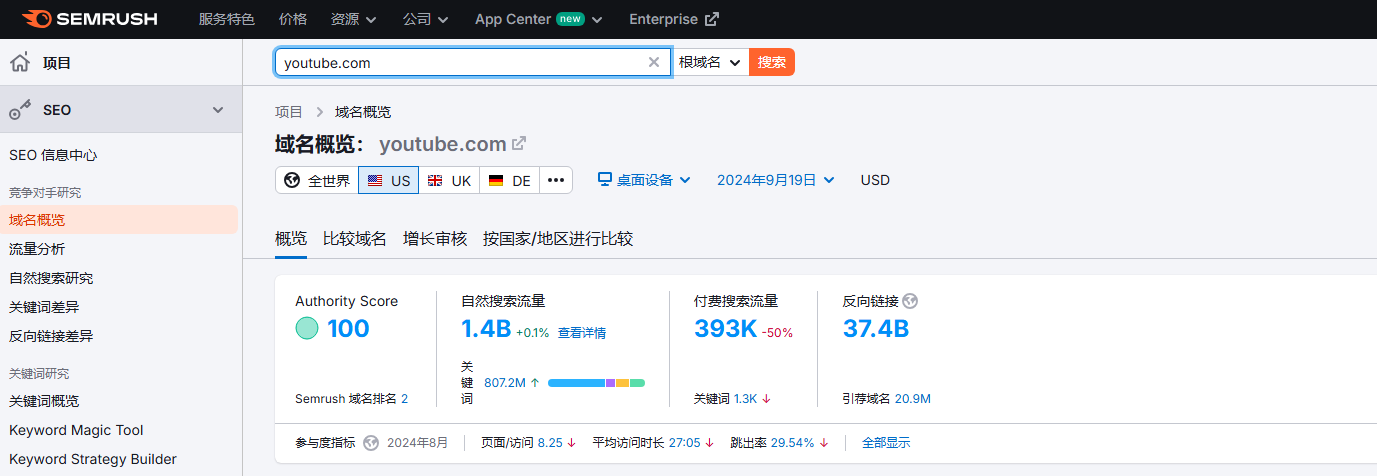Open youtube.com external link icon
Image resolution: width=1377 pixels, height=476 pixels.
(519, 143)
